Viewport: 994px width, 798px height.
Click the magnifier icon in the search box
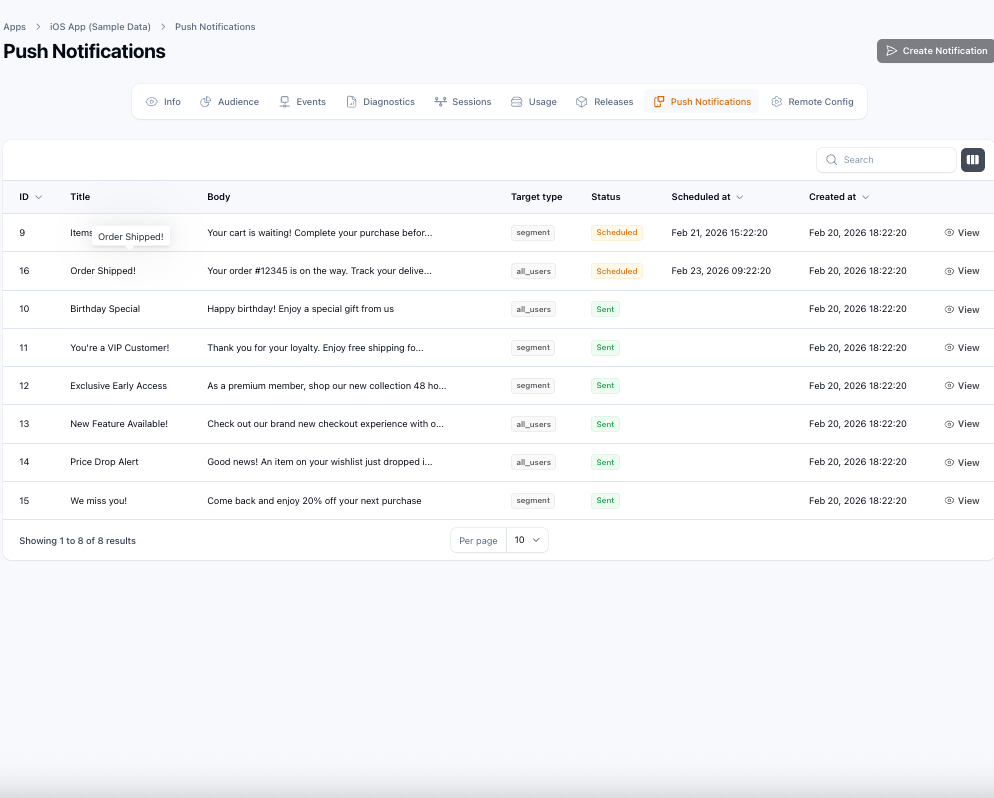tap(831, 160)
